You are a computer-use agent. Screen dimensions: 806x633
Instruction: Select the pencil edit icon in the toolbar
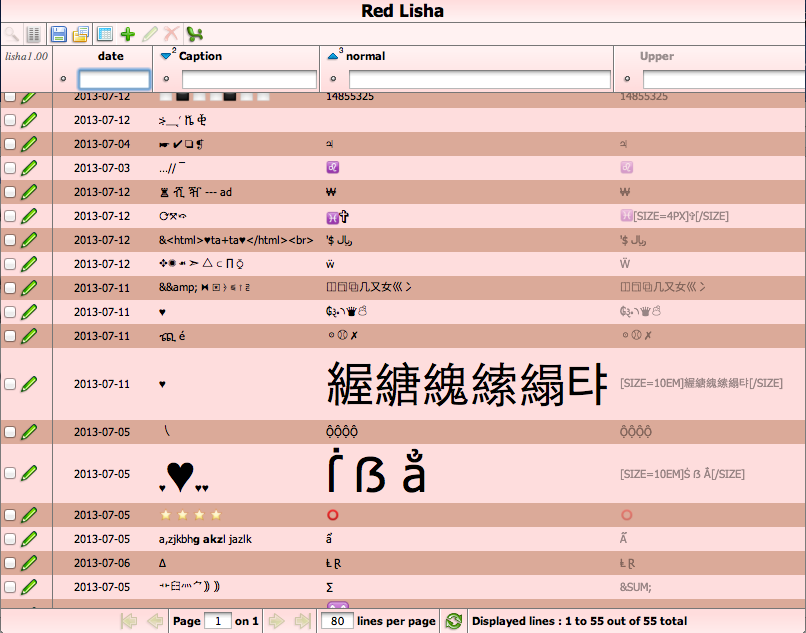pyautogui.click(x=148, y=33)
